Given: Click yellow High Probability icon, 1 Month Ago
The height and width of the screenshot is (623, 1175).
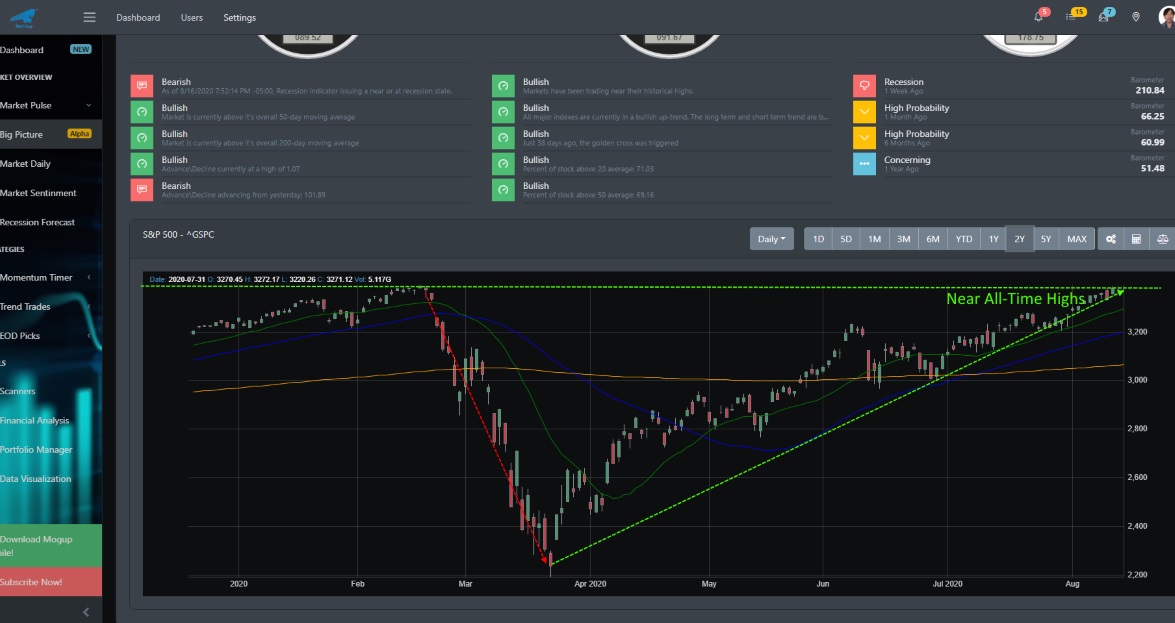Looking at the screenshot, I should (864, 112).
